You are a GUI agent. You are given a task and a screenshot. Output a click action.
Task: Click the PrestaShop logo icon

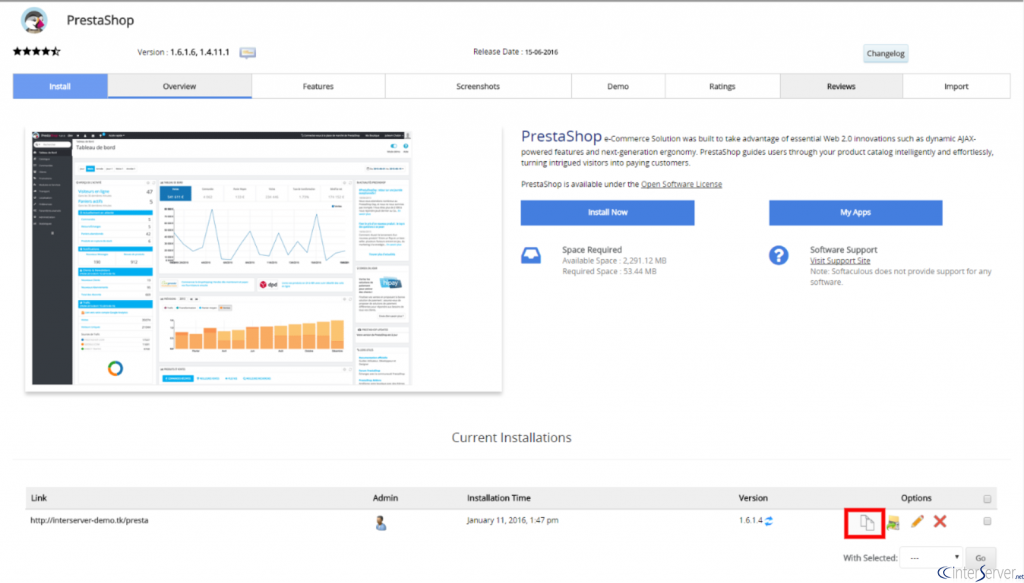coord(34,21)
